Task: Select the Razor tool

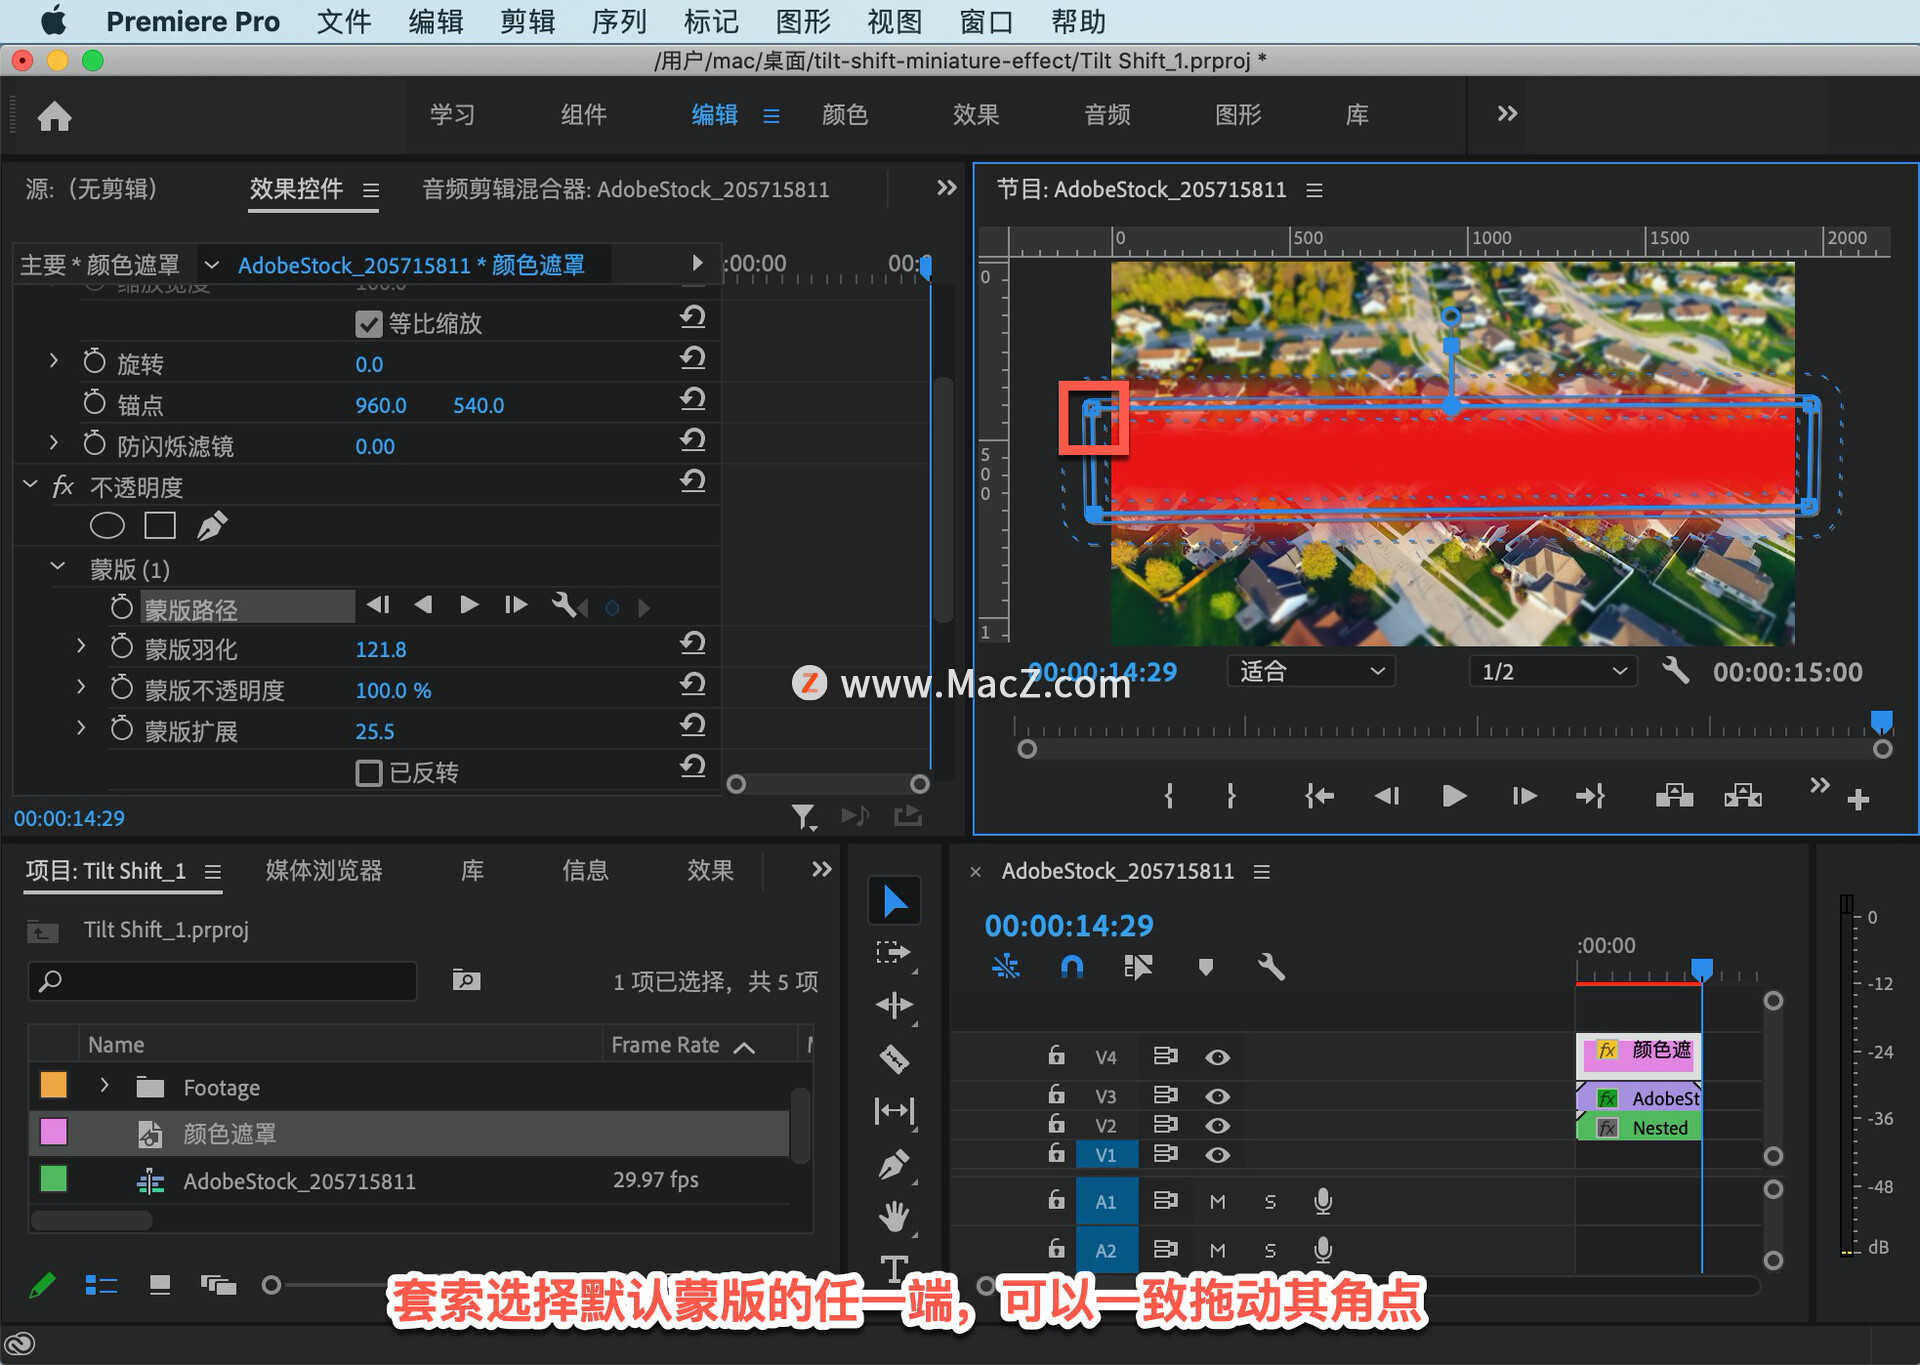Action: (894, 1058)
